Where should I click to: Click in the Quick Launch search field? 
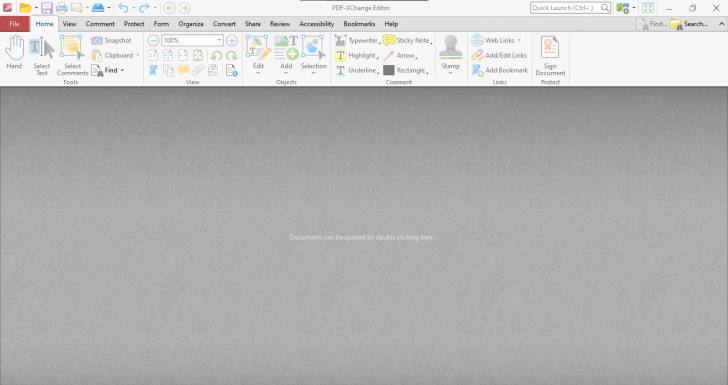(570, 8)
